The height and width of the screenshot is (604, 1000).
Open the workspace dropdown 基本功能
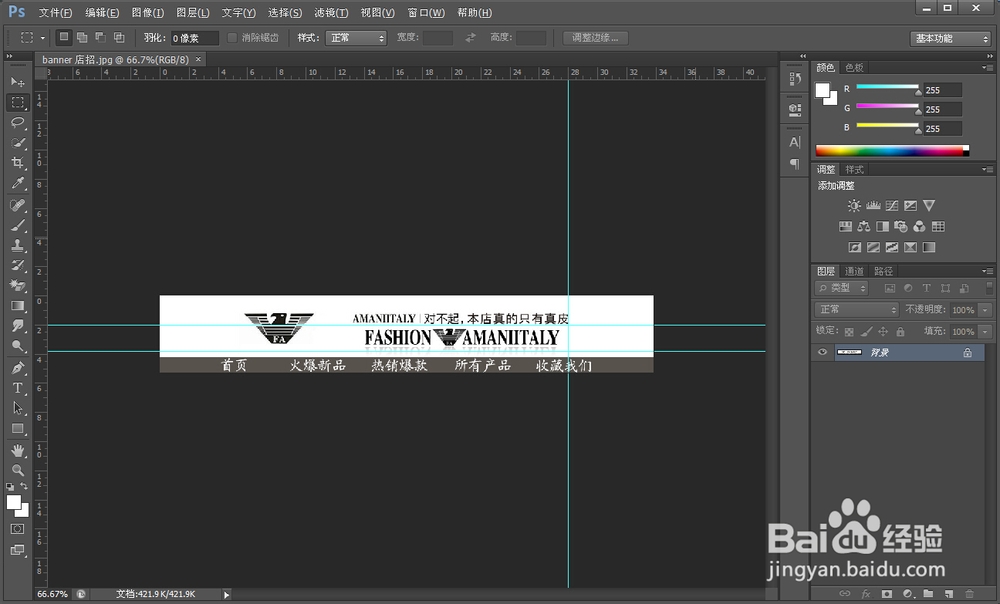[x=950, y=38]
